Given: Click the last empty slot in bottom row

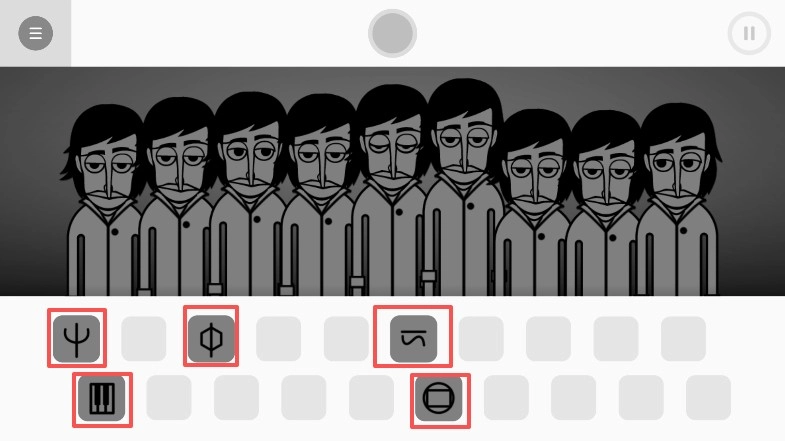Looking at the screenshot, I should pos(708,397).
